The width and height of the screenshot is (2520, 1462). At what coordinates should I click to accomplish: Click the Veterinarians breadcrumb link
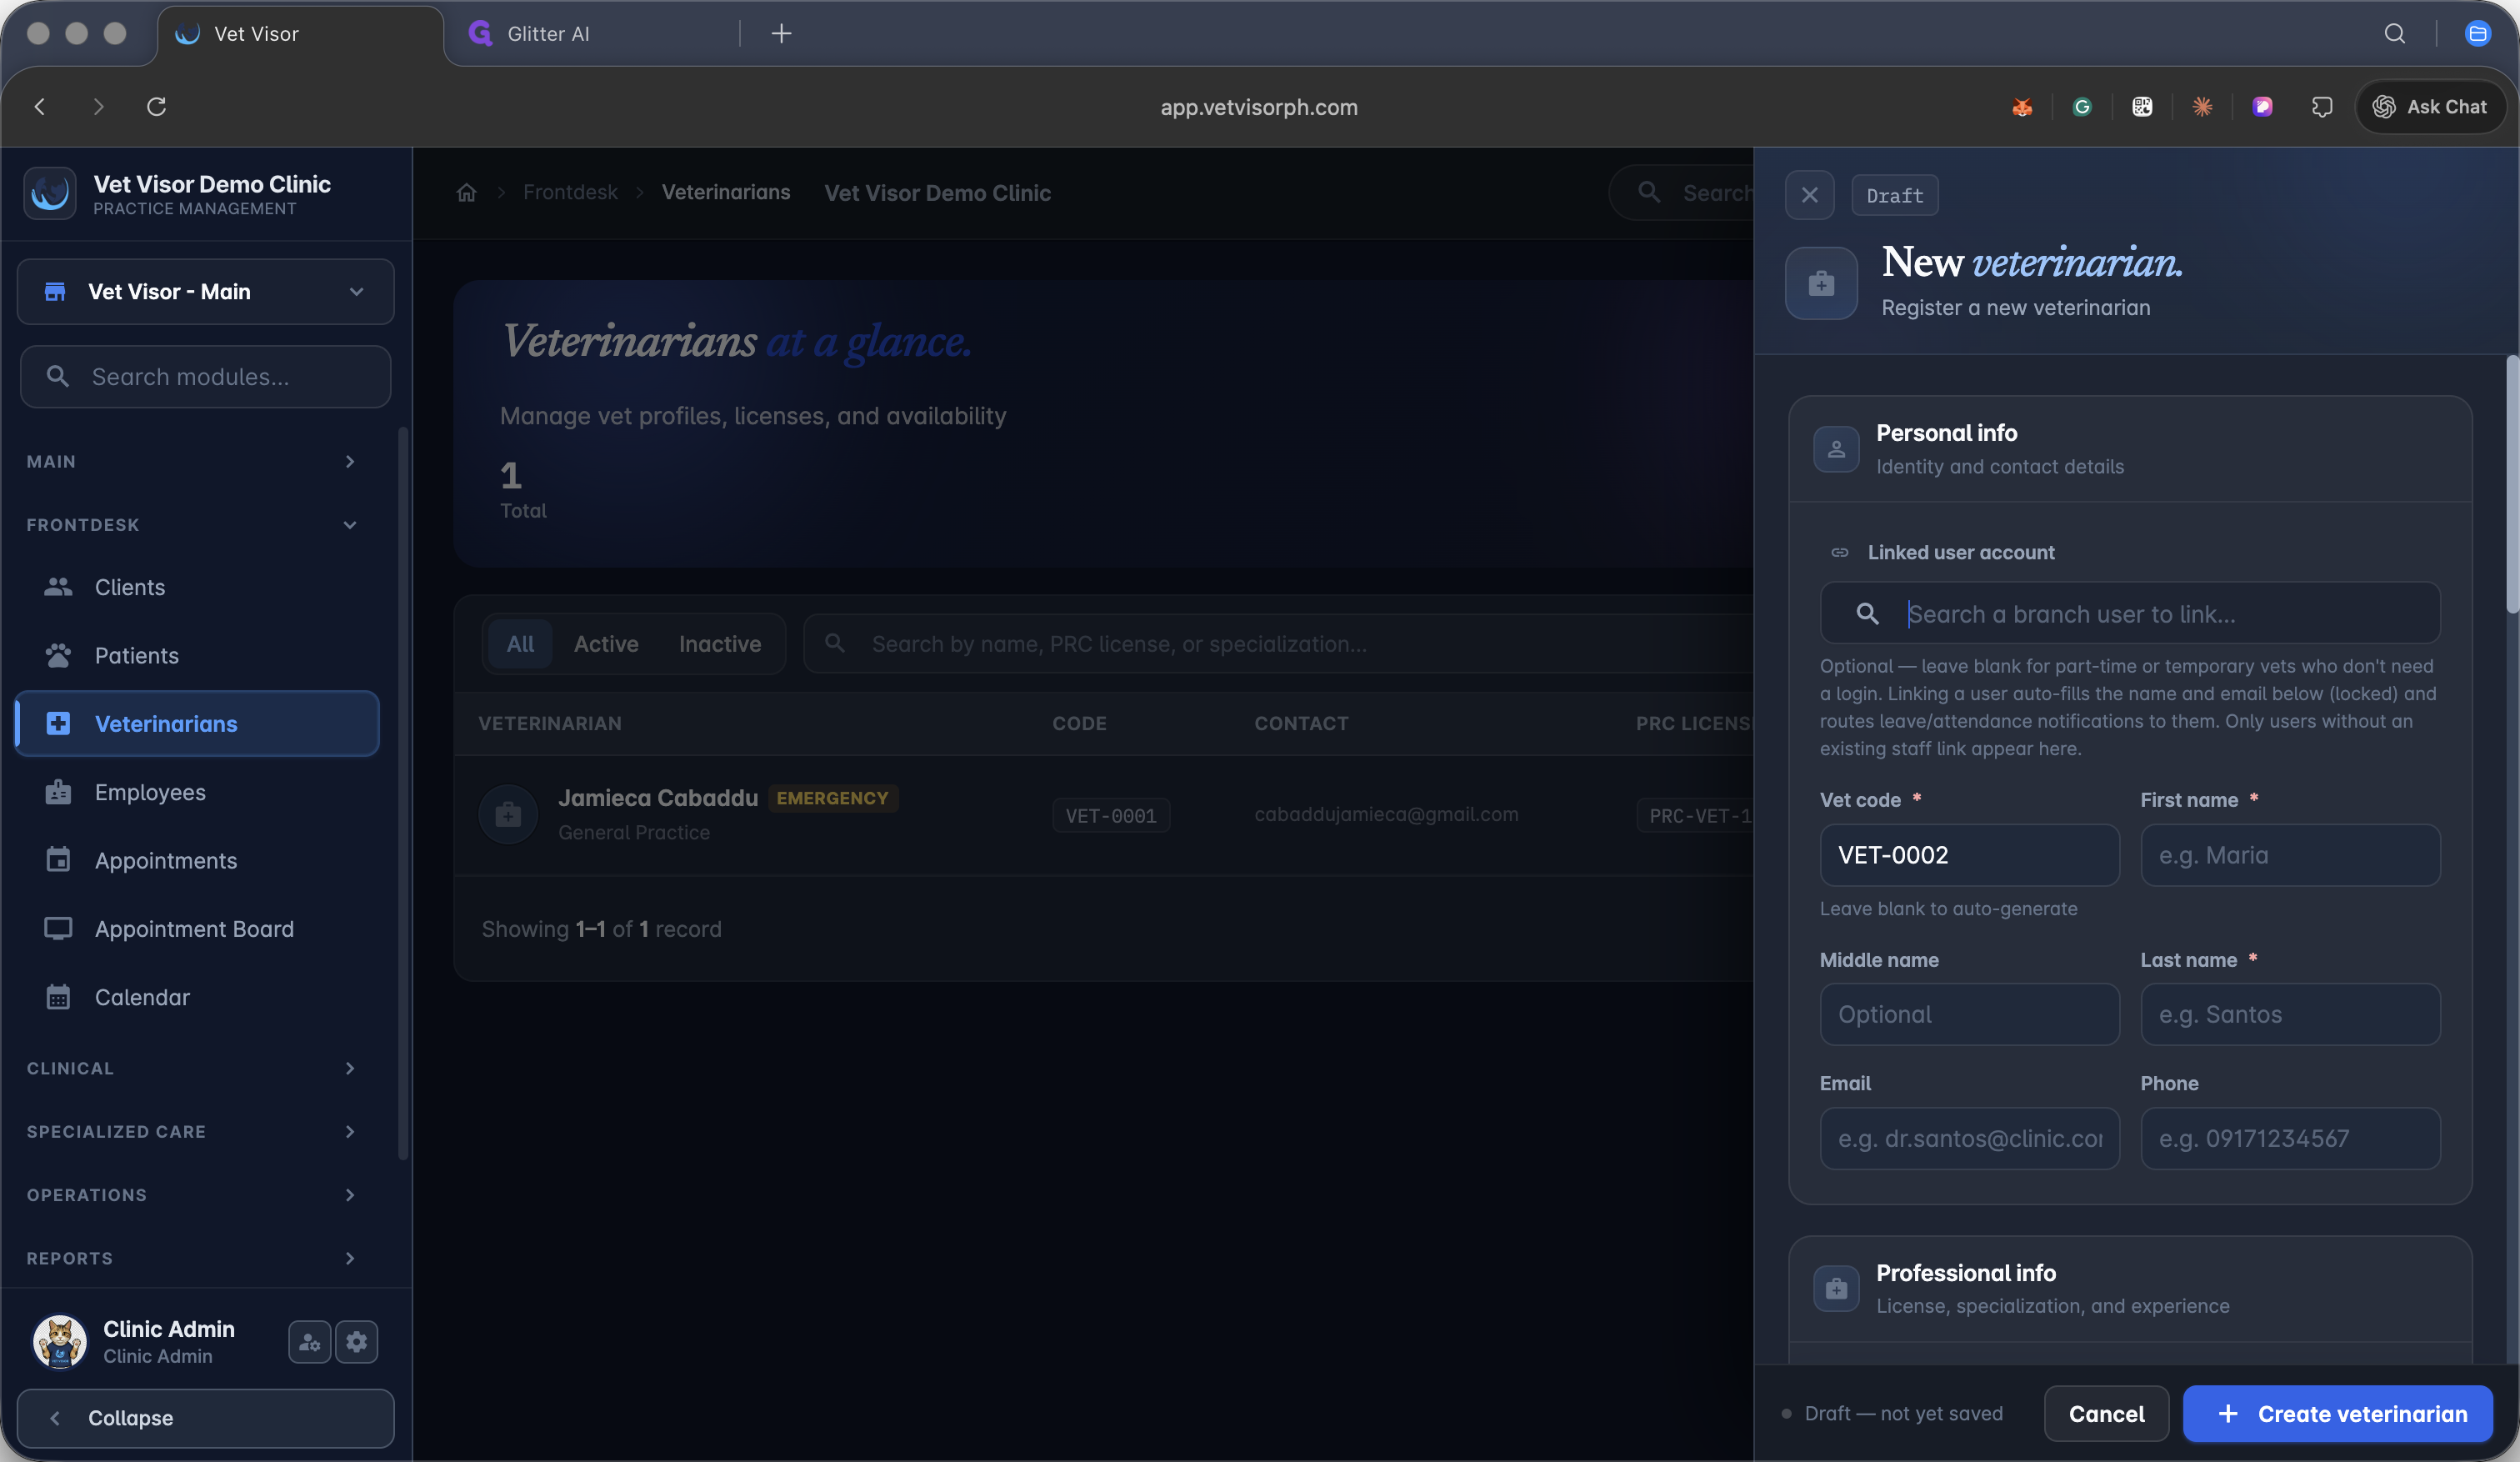coord(726,192)
